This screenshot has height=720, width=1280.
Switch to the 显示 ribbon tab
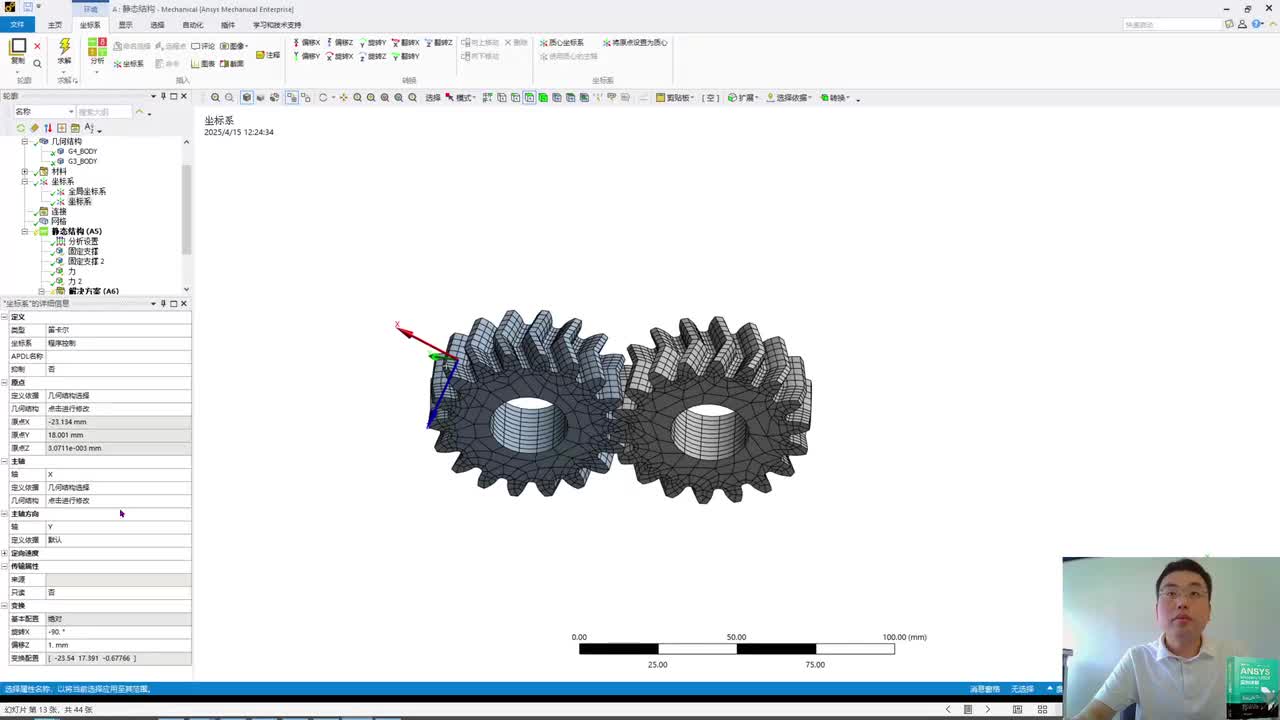coord(125,25)
